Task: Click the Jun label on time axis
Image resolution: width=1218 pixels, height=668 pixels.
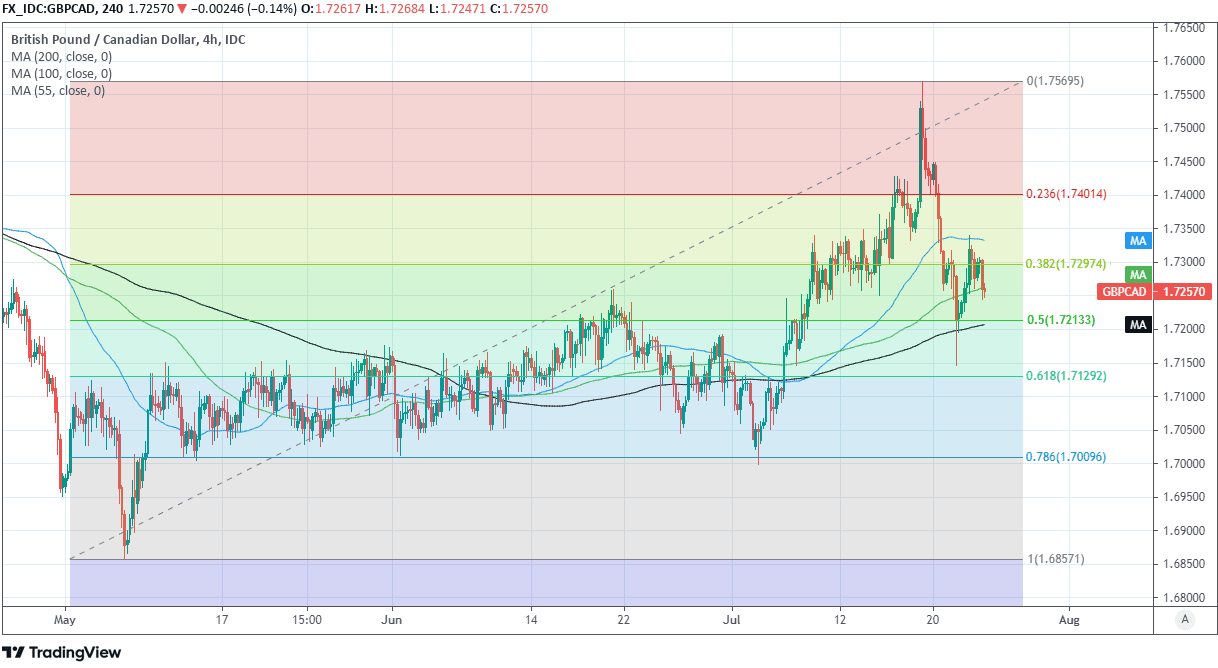Action: point(393,620)
